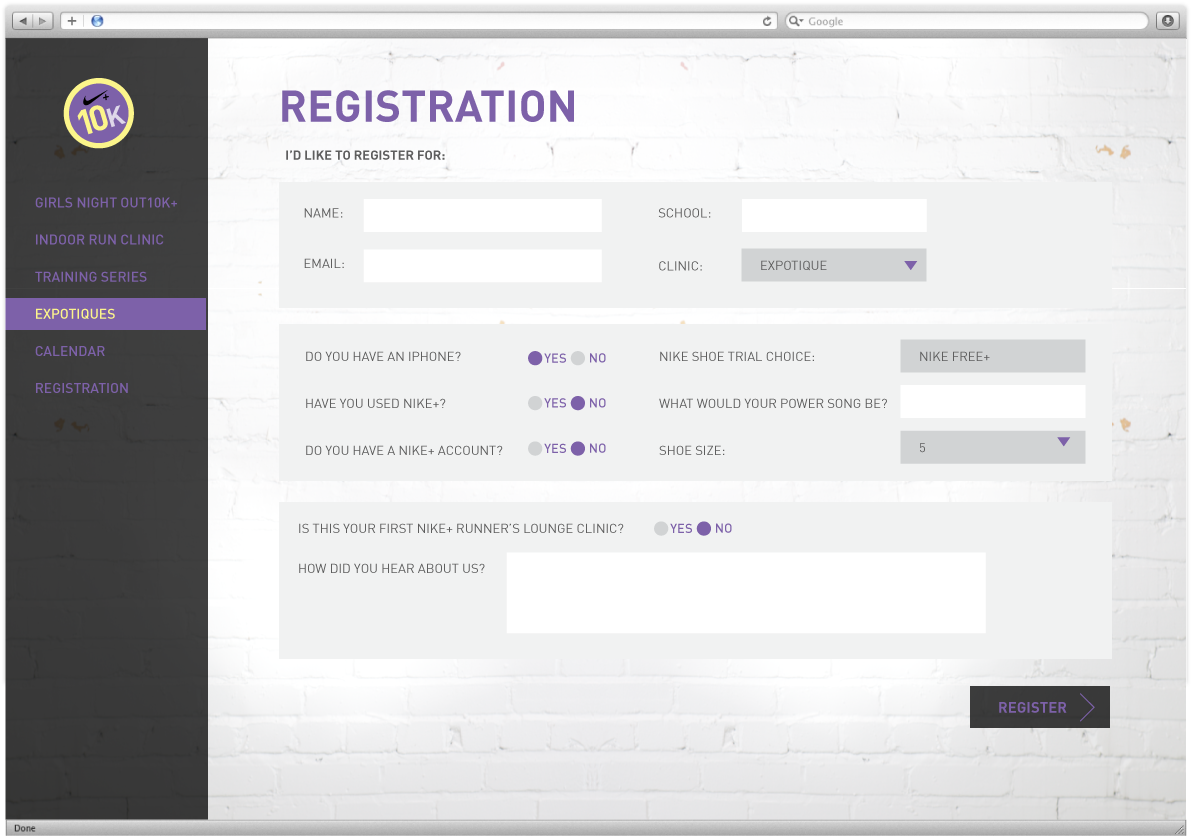Viewport: 1191px width, 836px height.
Task: Click the window resize grip corner
Action: pos(1179,829)
